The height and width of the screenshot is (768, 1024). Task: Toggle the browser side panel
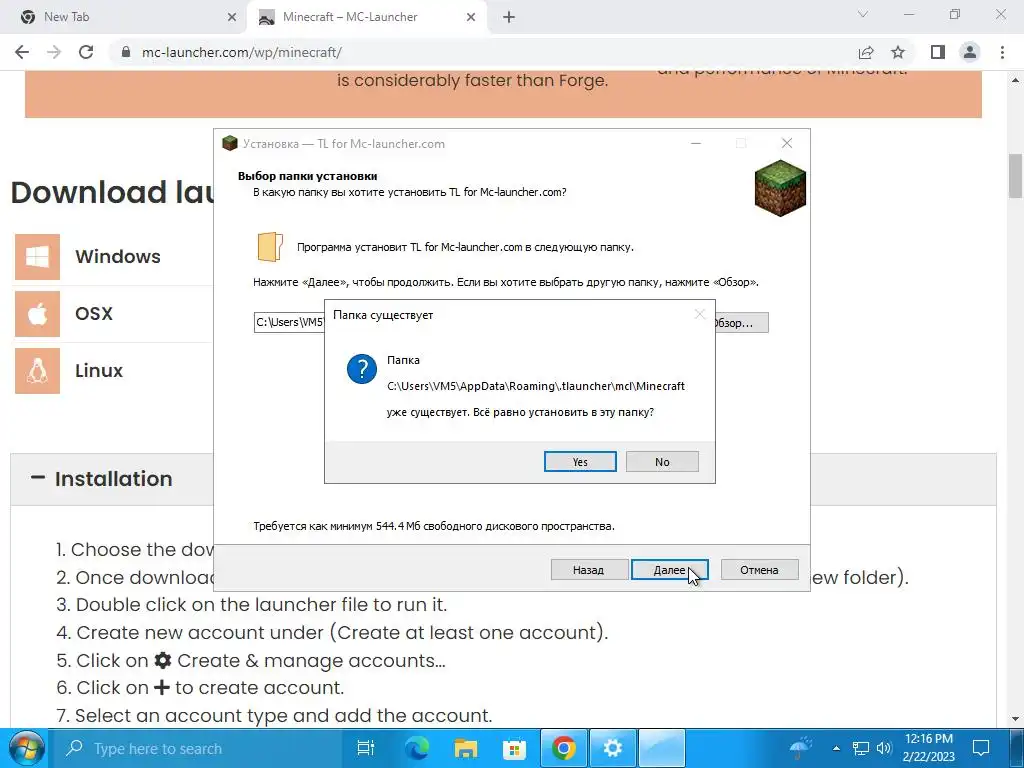pyautogui.click(x=938, y=52)
